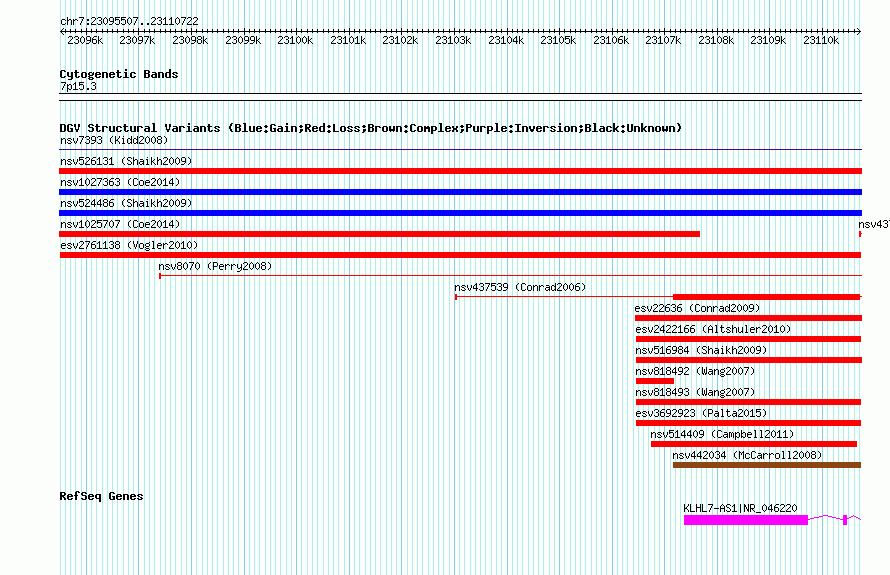
Task: Select the esv2422166 red loss bar
Action: tap(749, 339)
